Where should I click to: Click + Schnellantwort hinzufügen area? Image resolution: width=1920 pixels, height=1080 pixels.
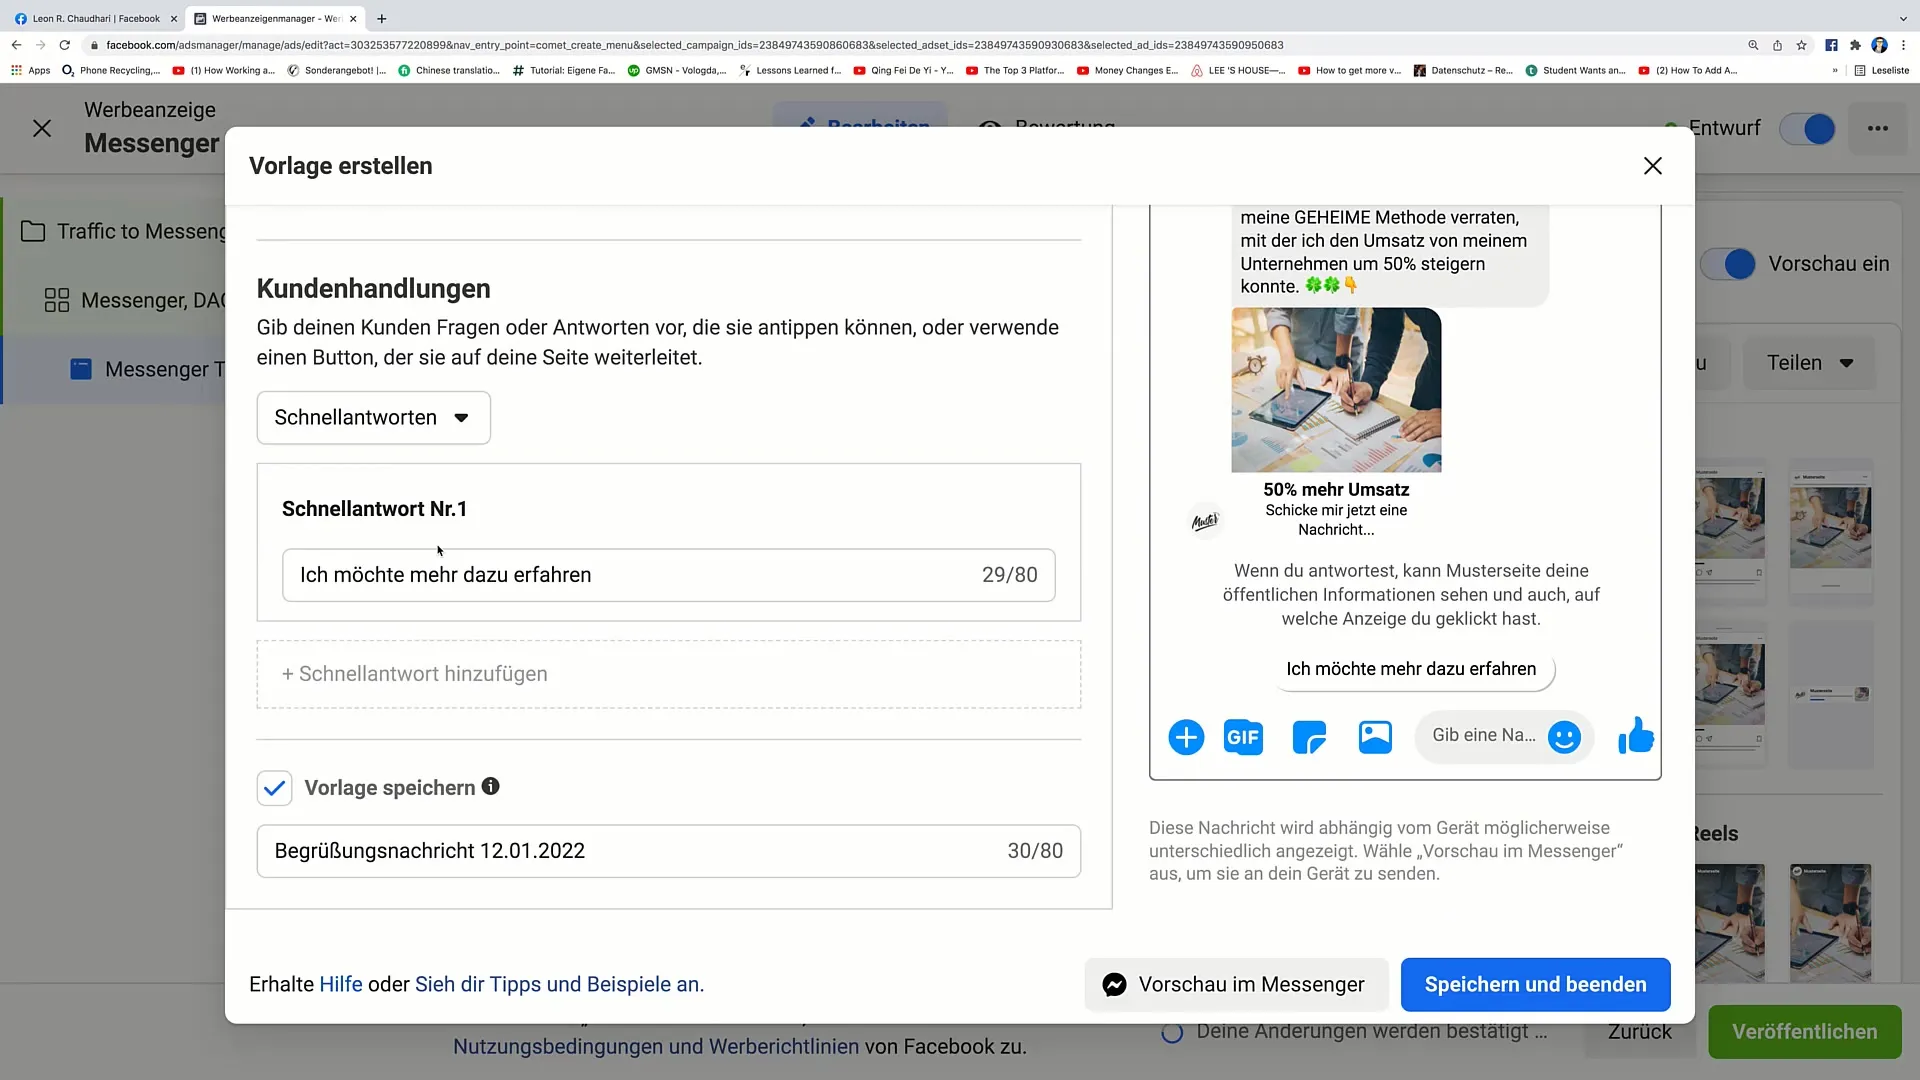[668, 674]
